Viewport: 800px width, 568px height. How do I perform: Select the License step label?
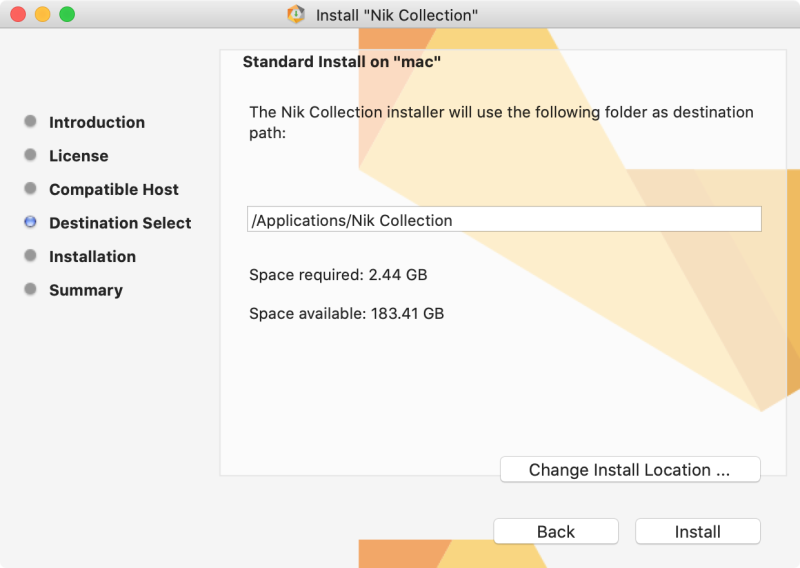click(79, 156)
